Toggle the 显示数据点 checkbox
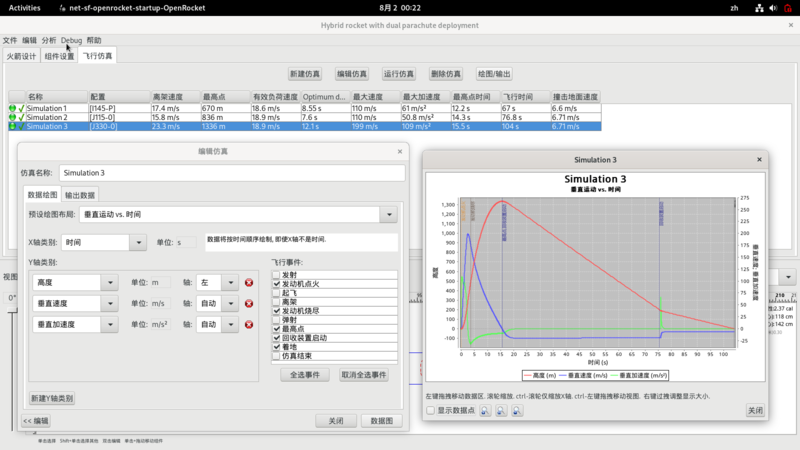The image size is (800, 450). pyautogui.click(x=431, y=411)
